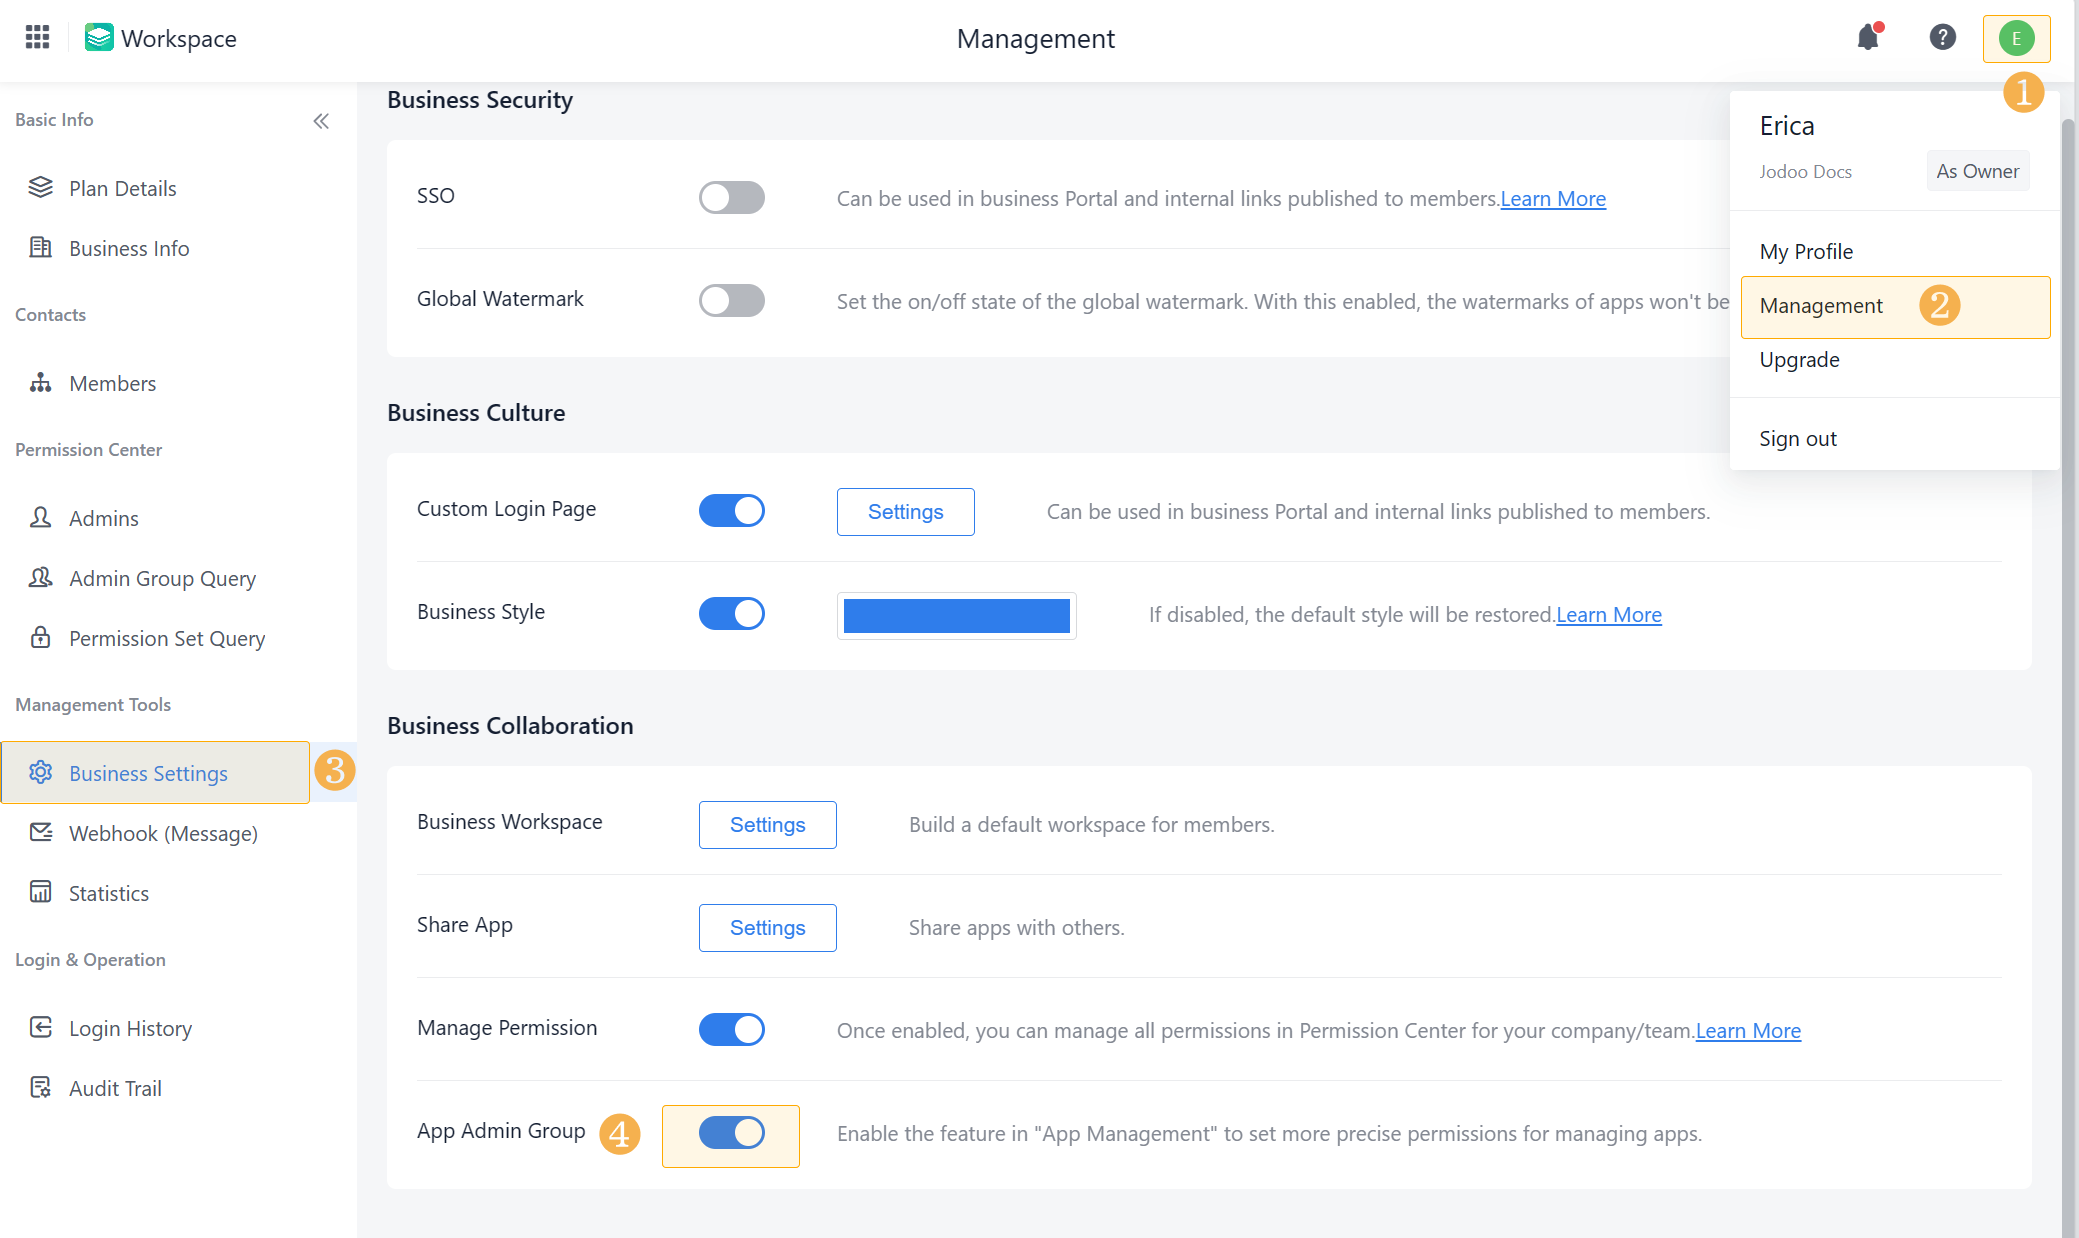
Task: Click the green user avatar
Action: [x=2016, y=39]
